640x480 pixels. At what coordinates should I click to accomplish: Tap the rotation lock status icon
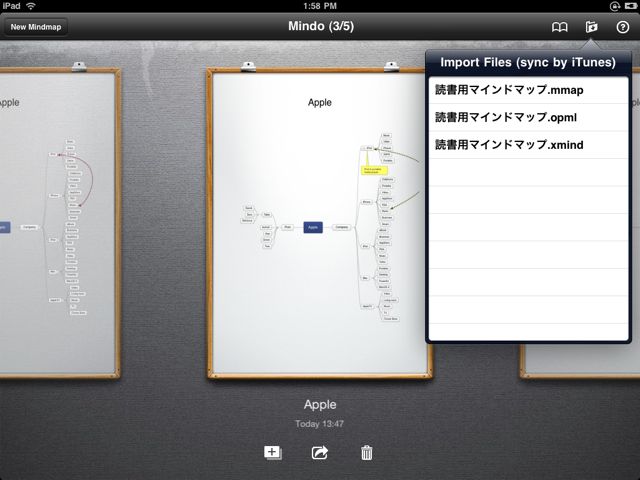614,6
